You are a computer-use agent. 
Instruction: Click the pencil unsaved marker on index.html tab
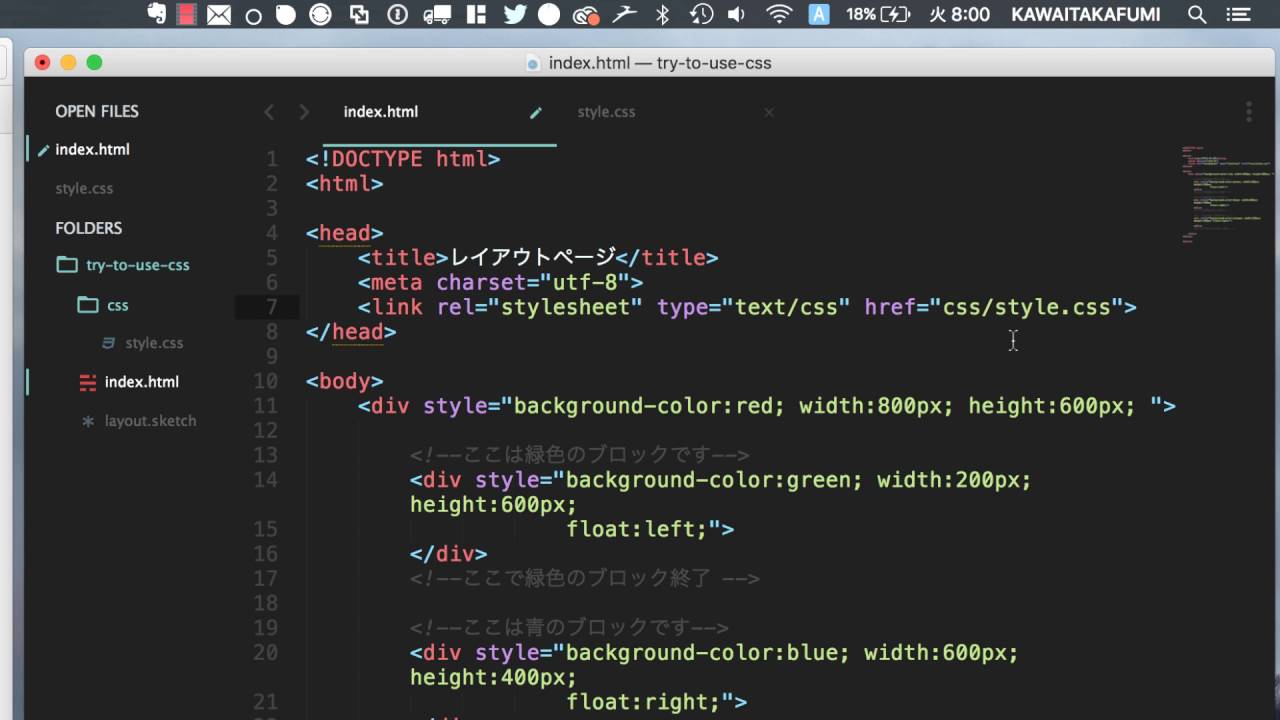tap(536, 113)
